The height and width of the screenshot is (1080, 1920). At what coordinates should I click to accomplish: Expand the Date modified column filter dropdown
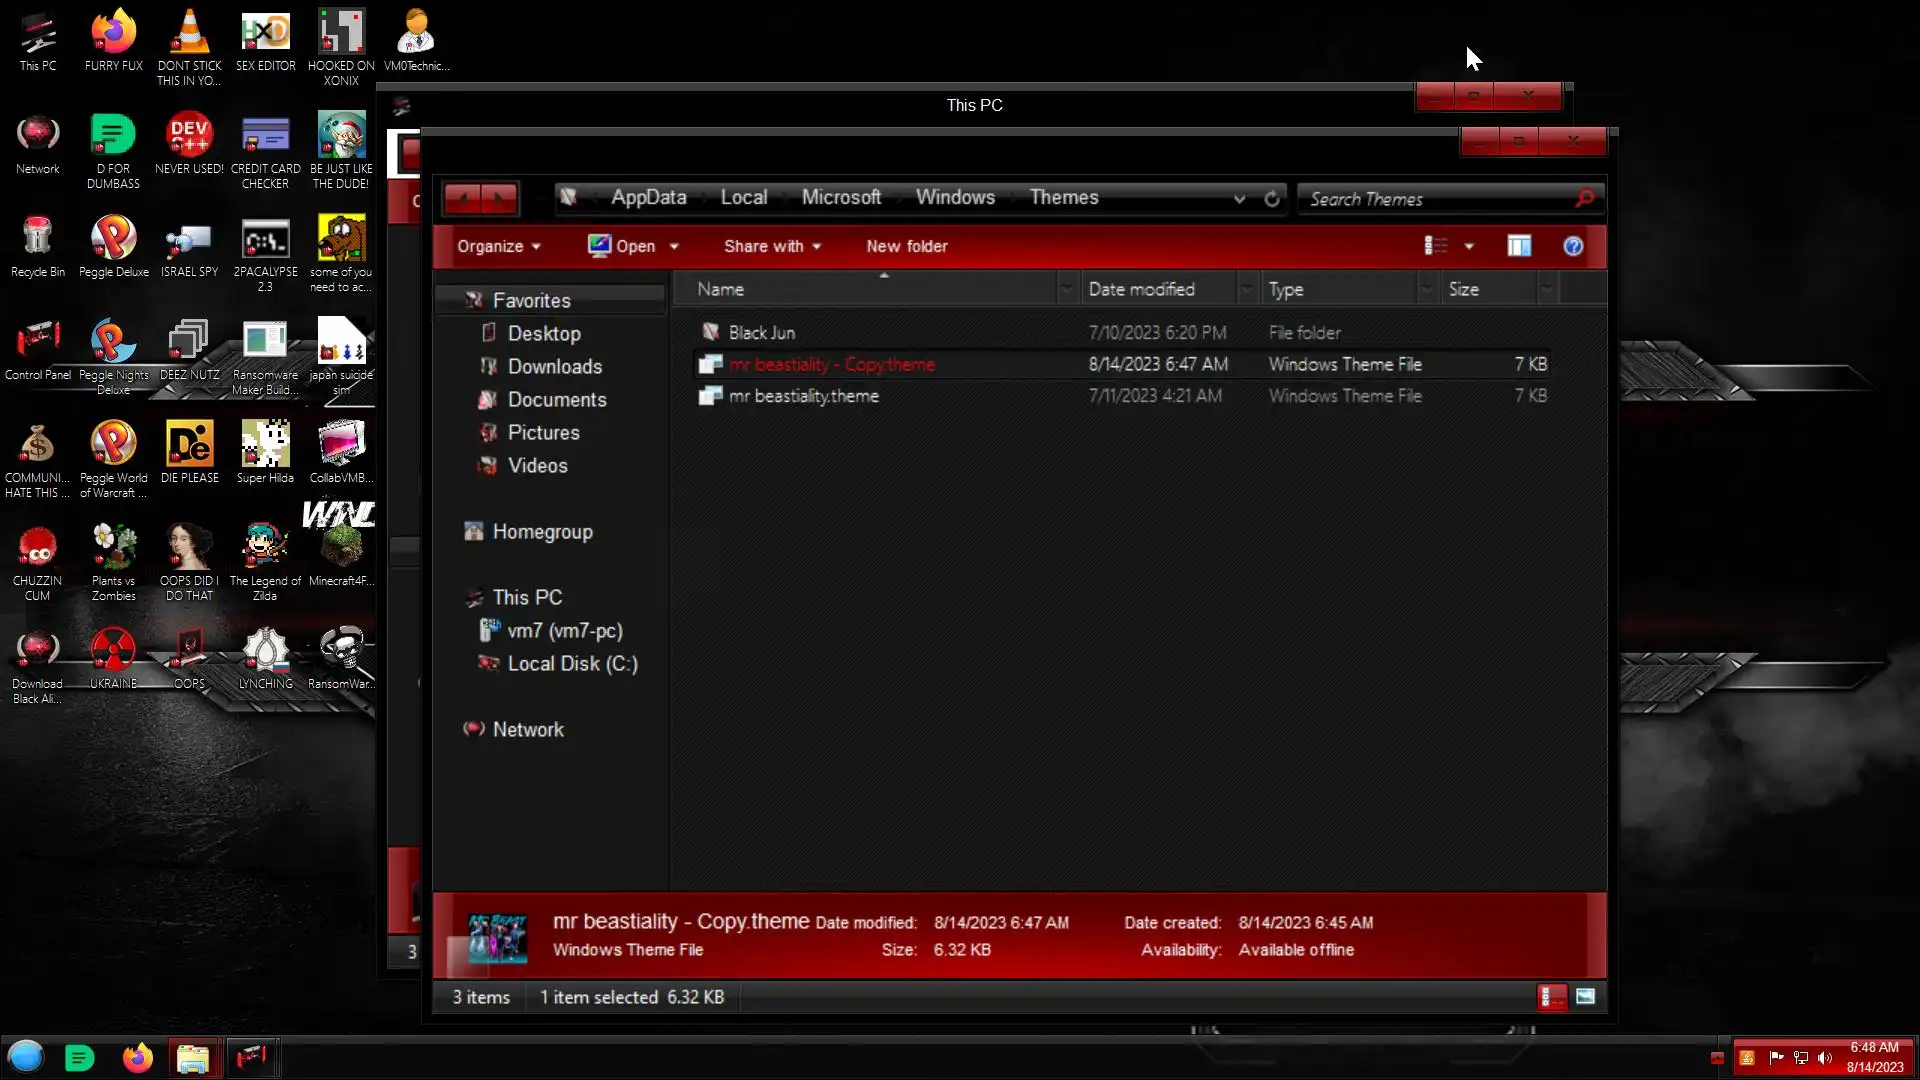1247,290
